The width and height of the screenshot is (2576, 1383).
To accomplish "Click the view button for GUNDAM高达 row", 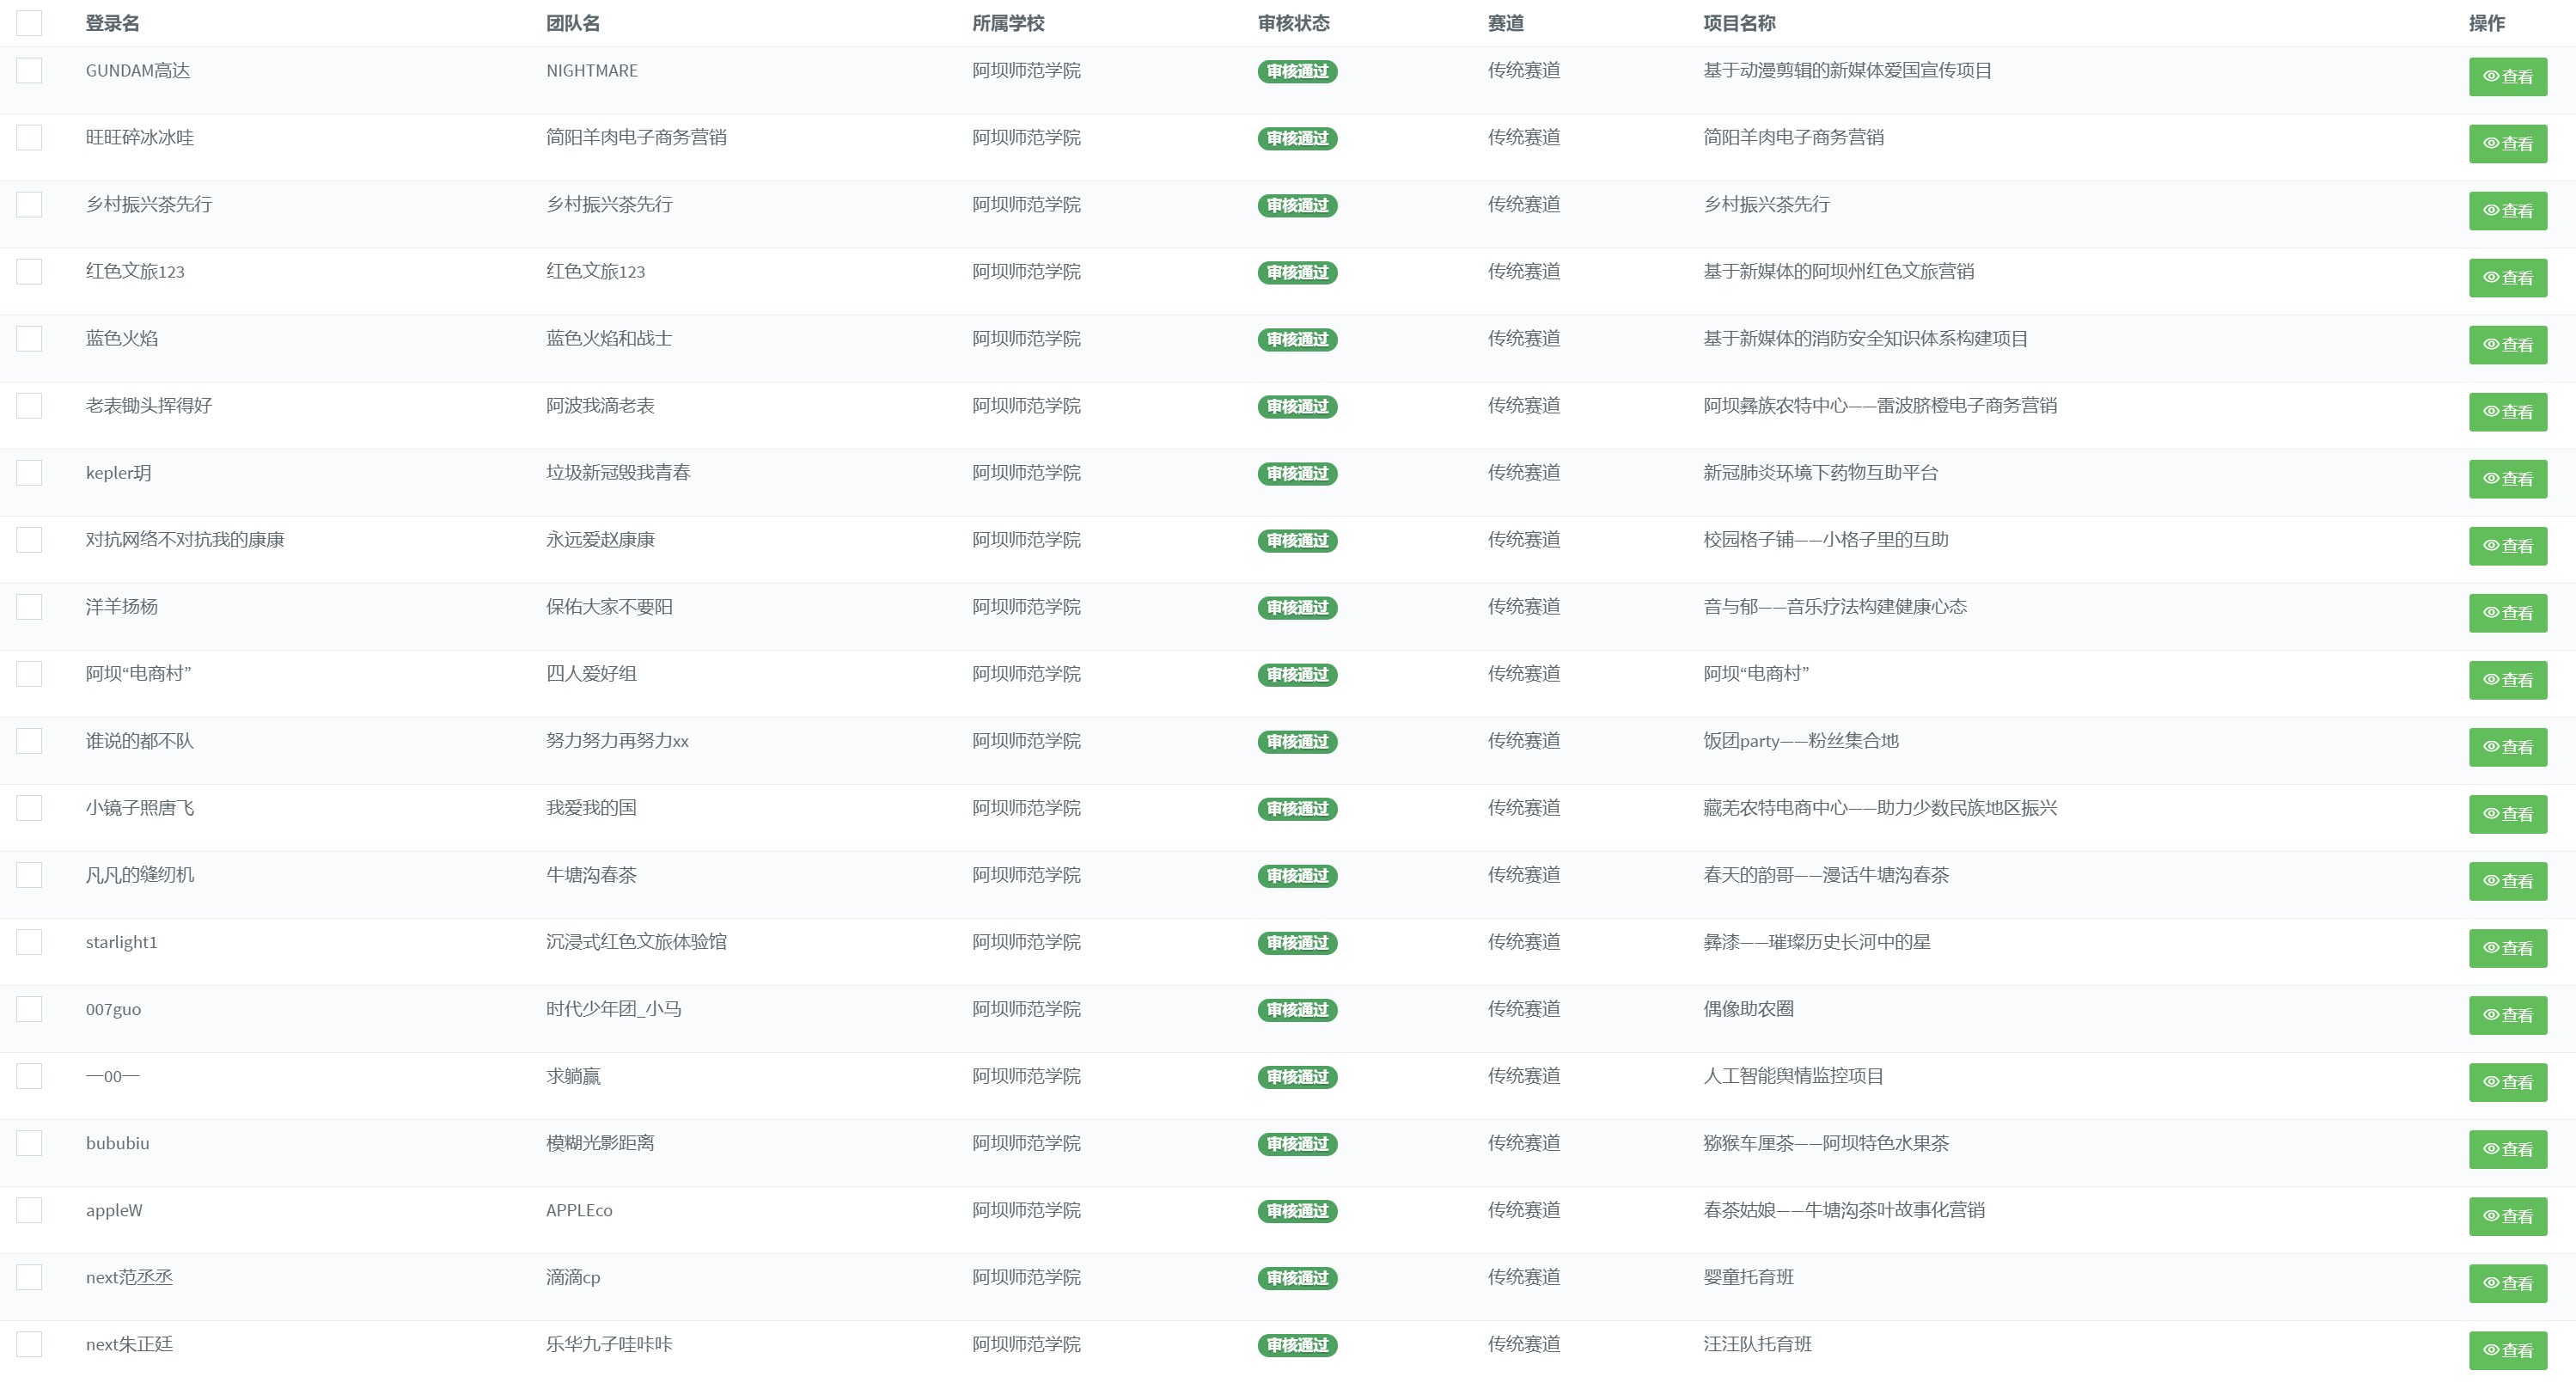I will [2507, 77].
